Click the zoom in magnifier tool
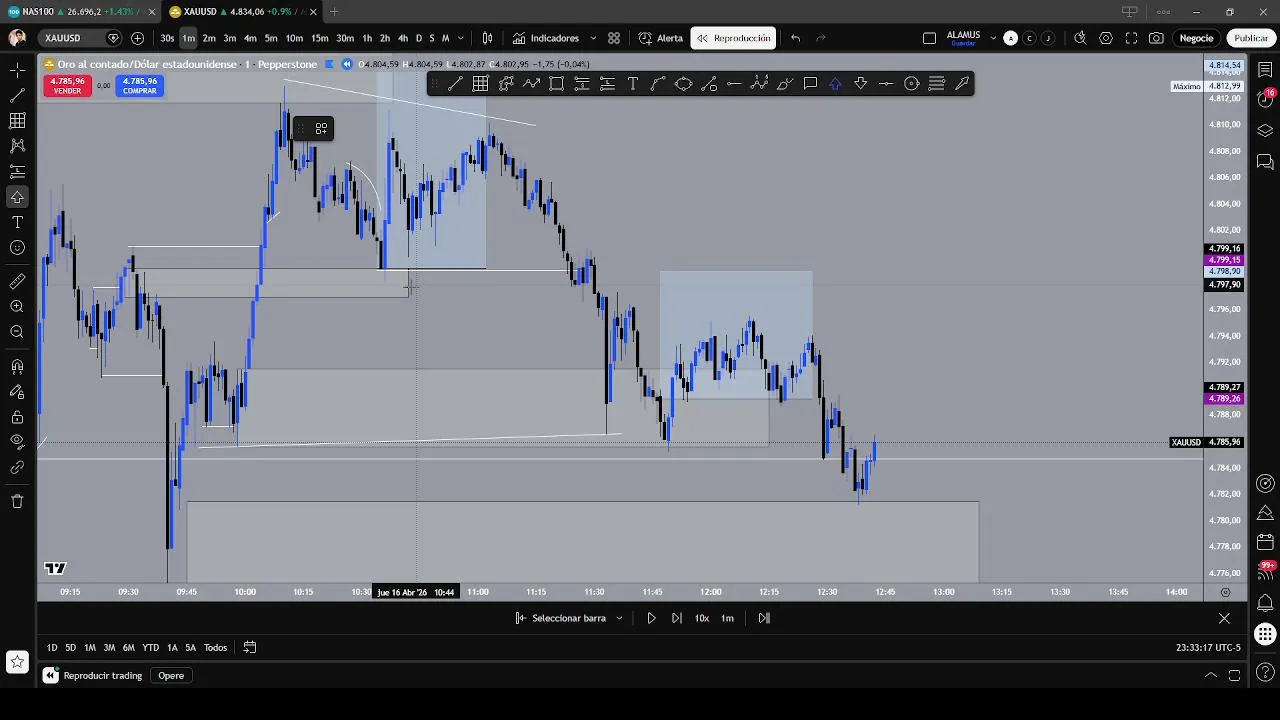This screenshot has height=720, width=1280. (17, 307)
